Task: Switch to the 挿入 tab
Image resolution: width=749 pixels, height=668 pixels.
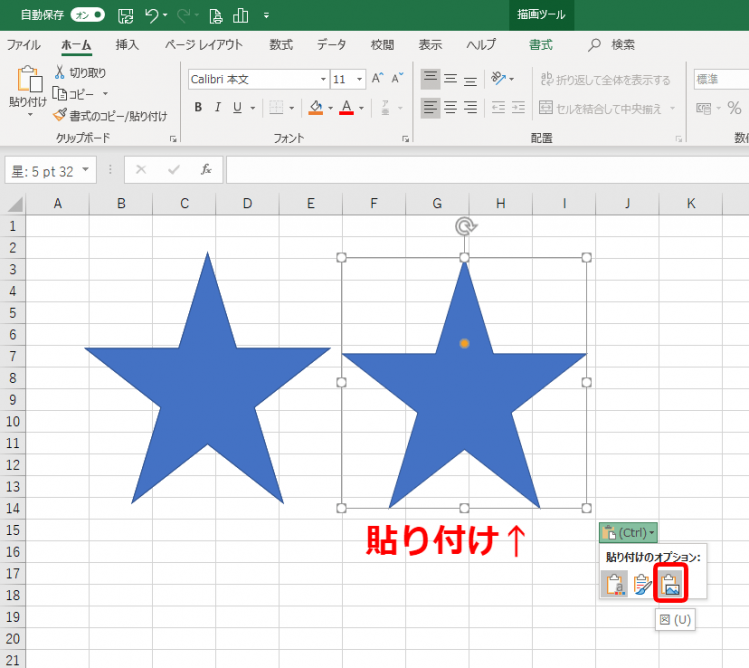Action: click(127, 45)
